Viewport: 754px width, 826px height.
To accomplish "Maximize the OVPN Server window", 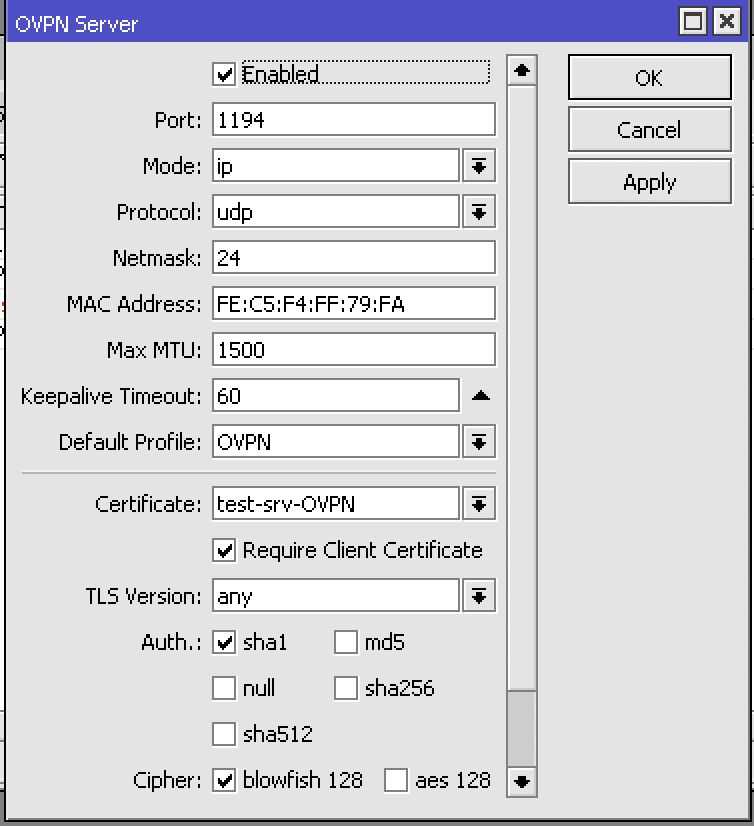I will (692, 22).
